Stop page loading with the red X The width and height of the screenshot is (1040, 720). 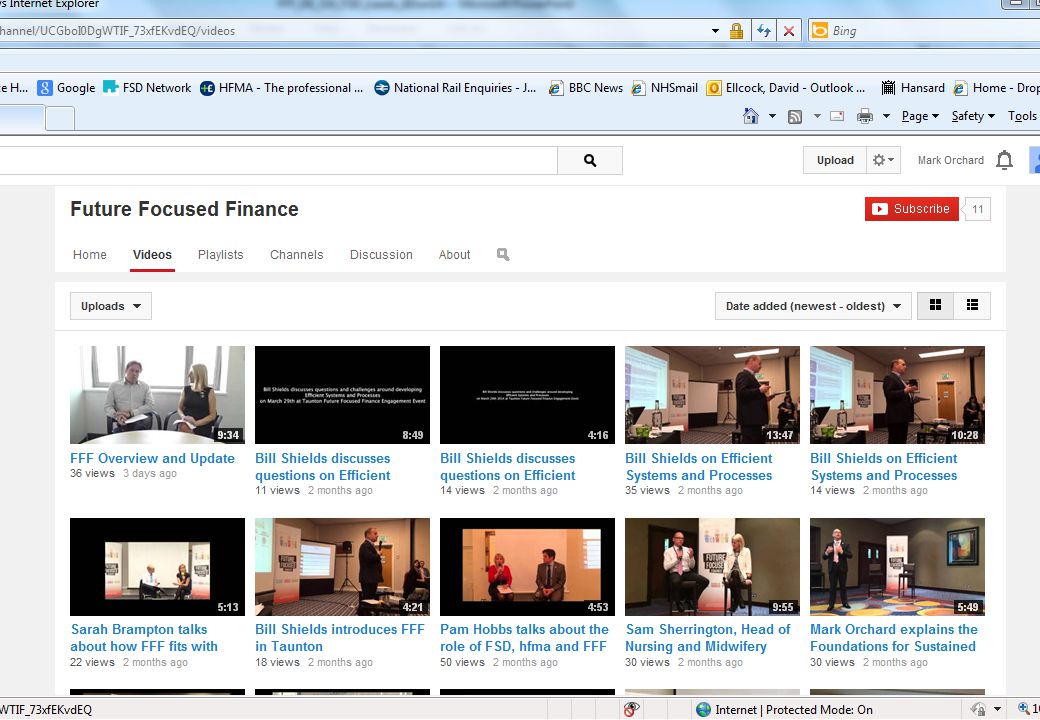(x=789, y=30)
